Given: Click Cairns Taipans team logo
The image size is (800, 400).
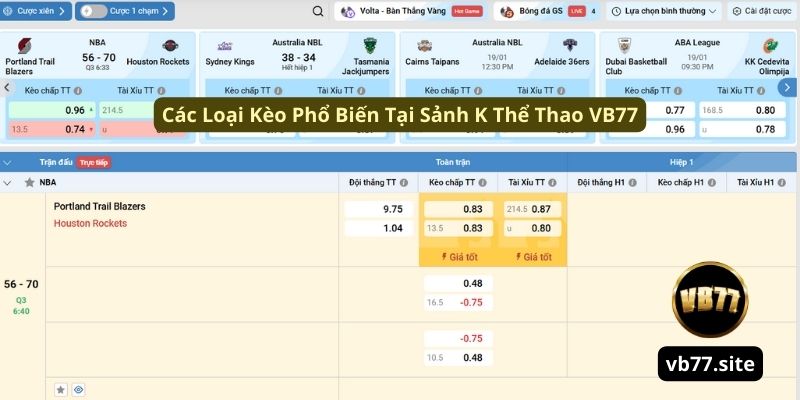Looking at the screenshot, I should point(424,46).
